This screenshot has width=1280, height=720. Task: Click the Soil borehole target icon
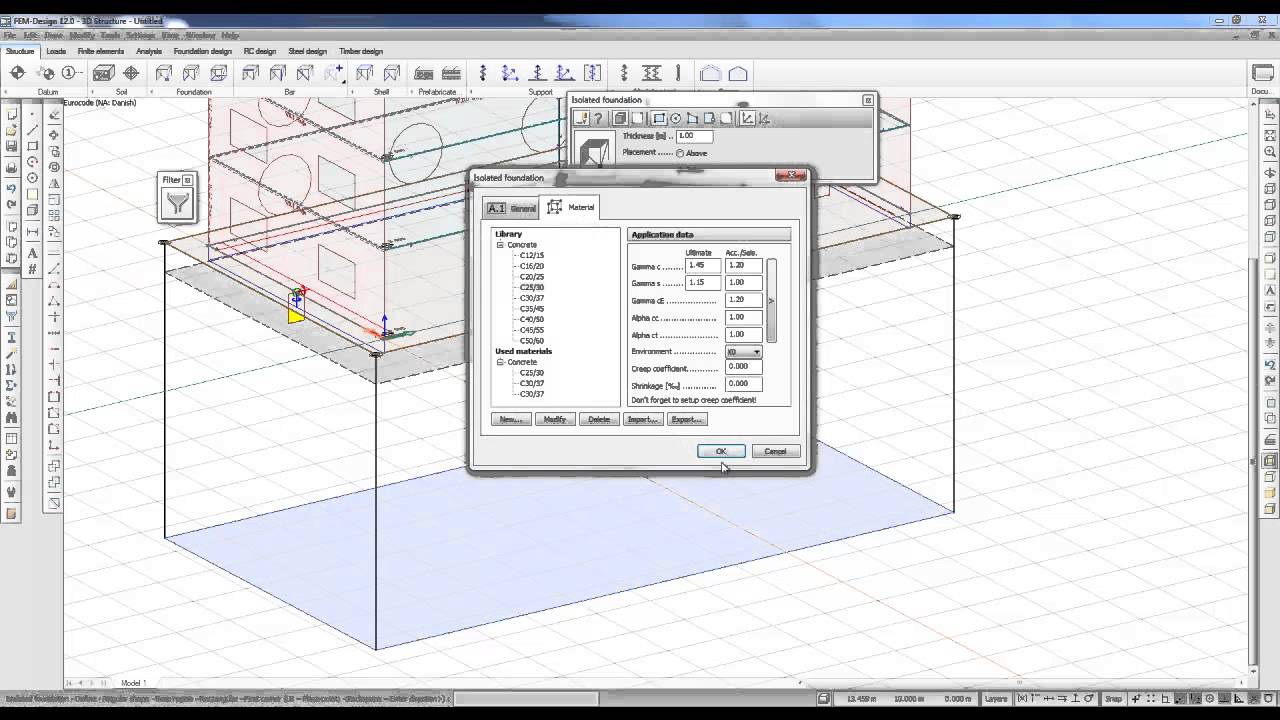click(131, 73)
